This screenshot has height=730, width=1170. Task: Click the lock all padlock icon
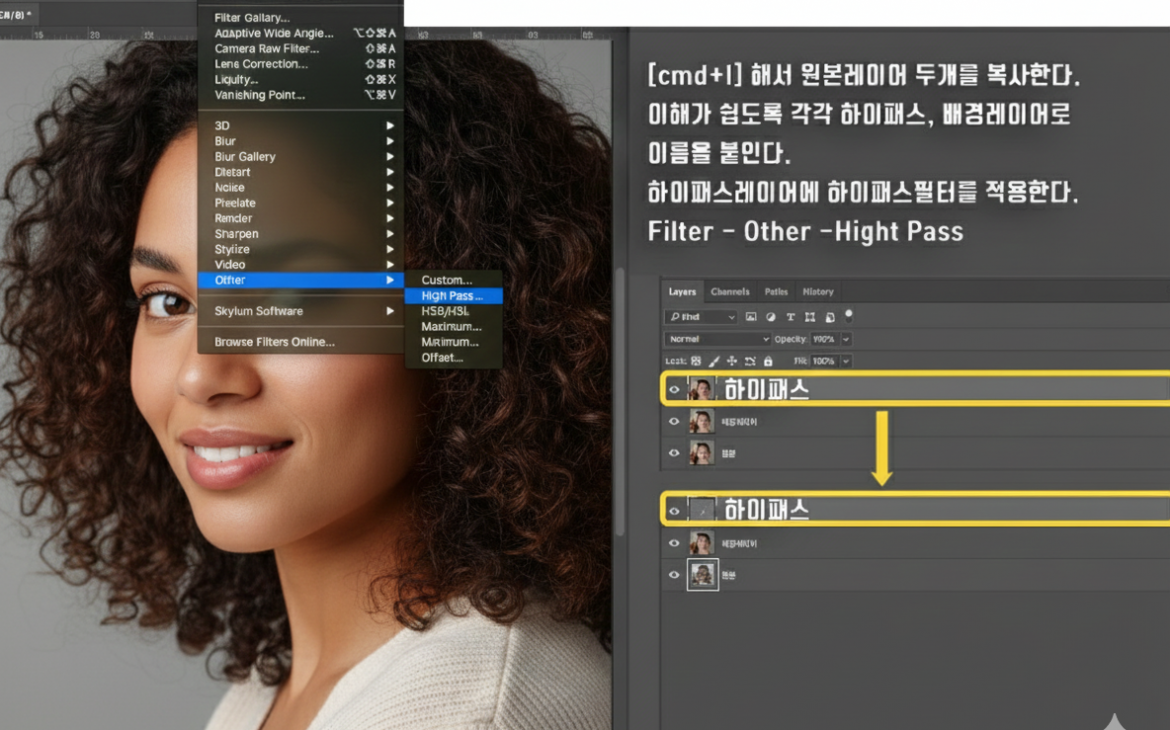[x=768, y=361]
